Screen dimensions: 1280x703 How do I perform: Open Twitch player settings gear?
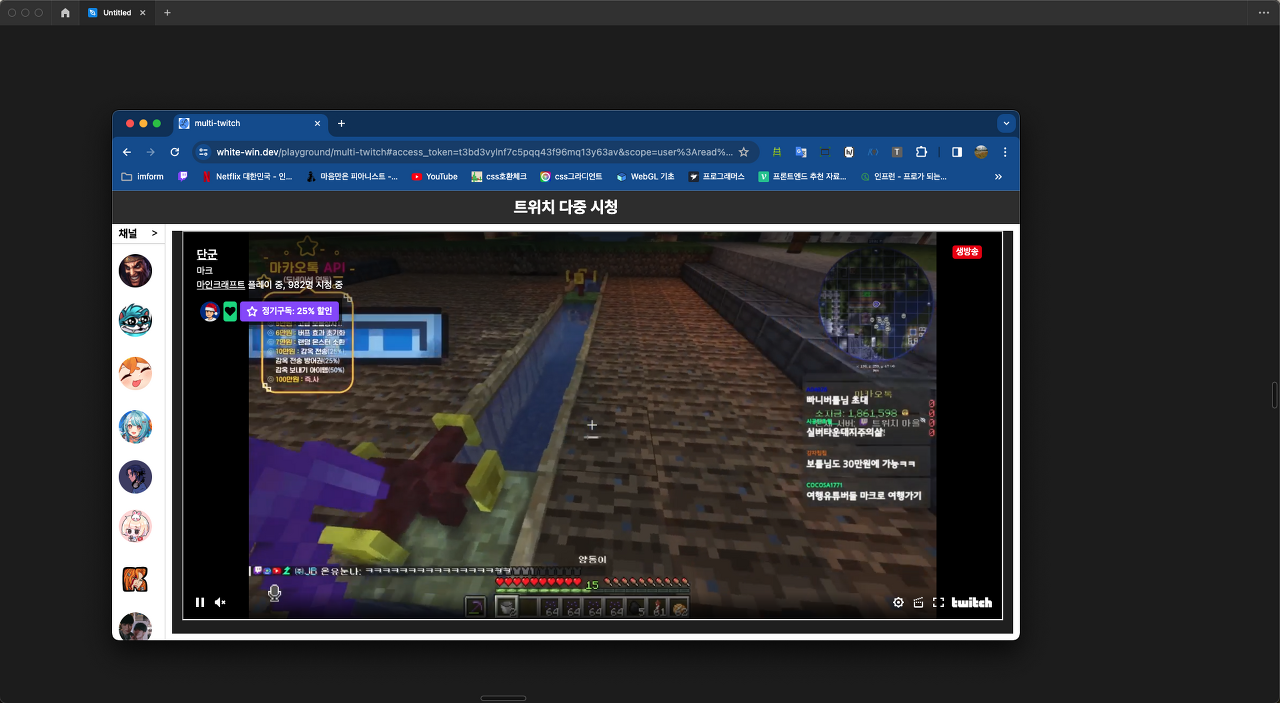tap(898, 602)
